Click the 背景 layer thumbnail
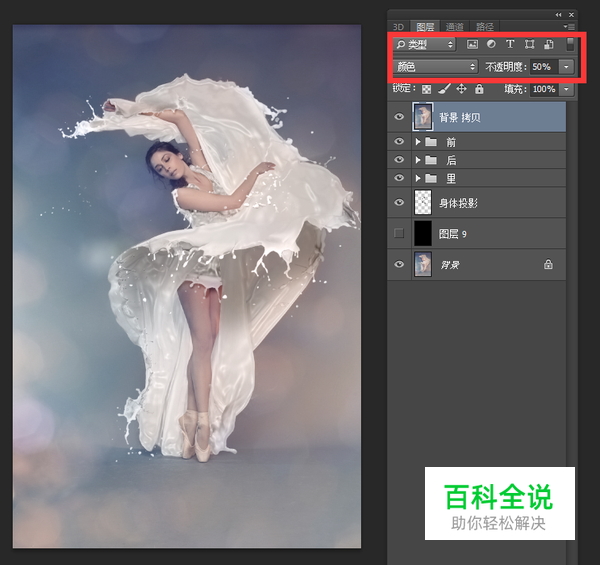 point(423,264)
